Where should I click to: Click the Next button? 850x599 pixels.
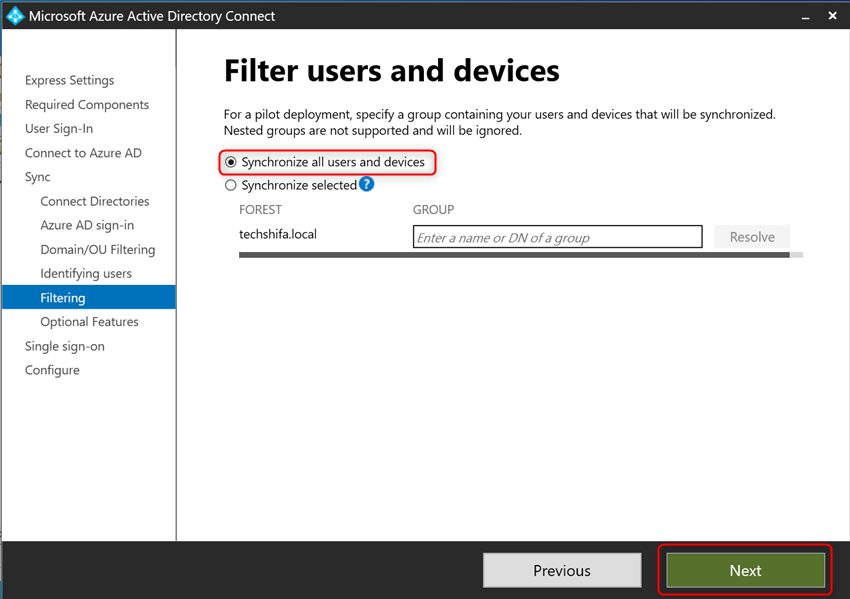(744, 570)
